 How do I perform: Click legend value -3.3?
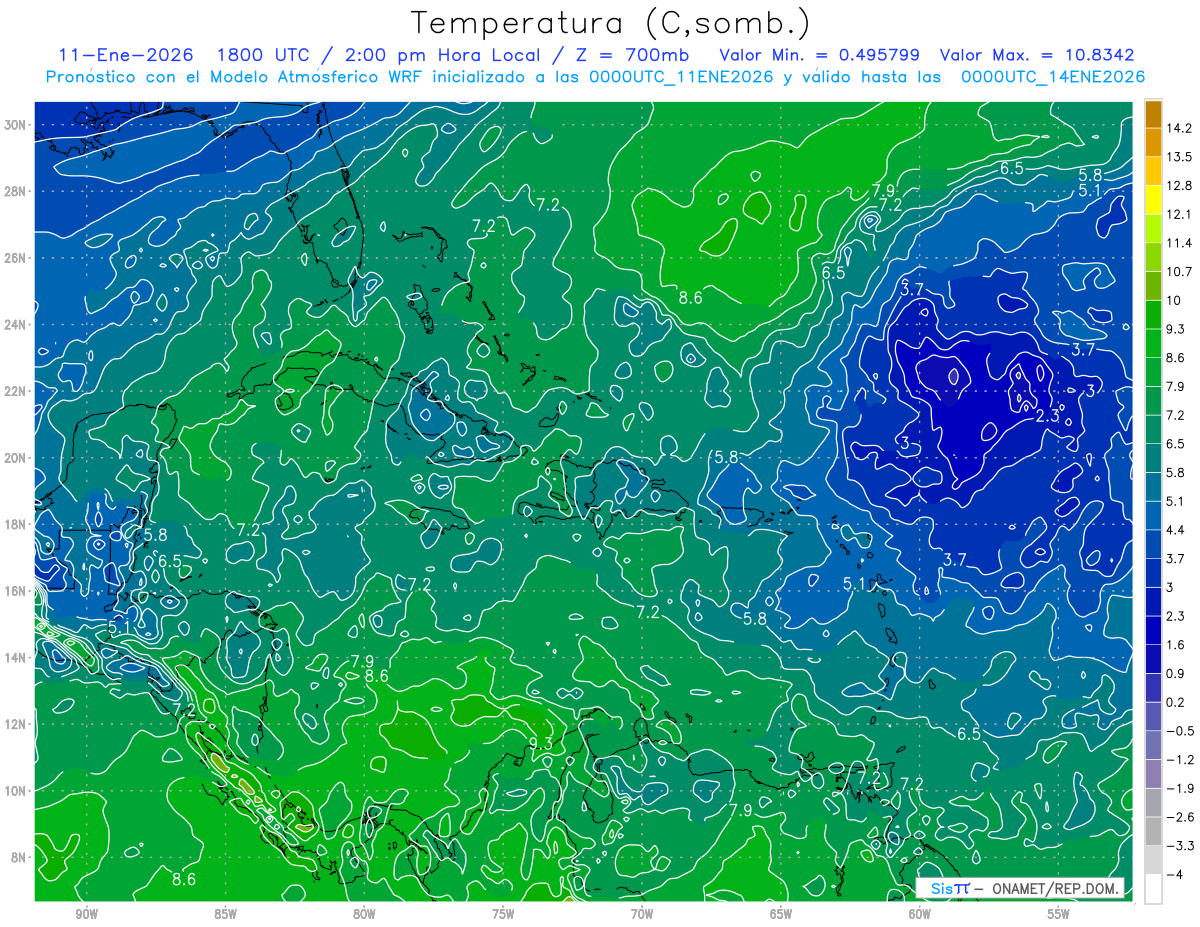pyautogui.click(x=1181, y=846)
